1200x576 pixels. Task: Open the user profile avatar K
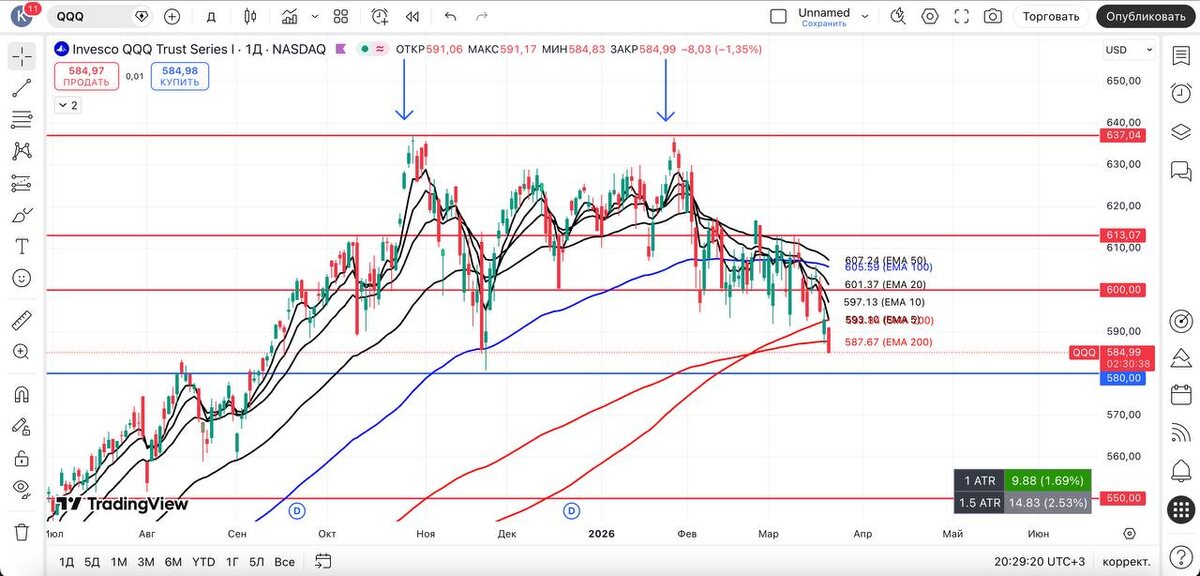pyautogui.click(x=21, y=16)
